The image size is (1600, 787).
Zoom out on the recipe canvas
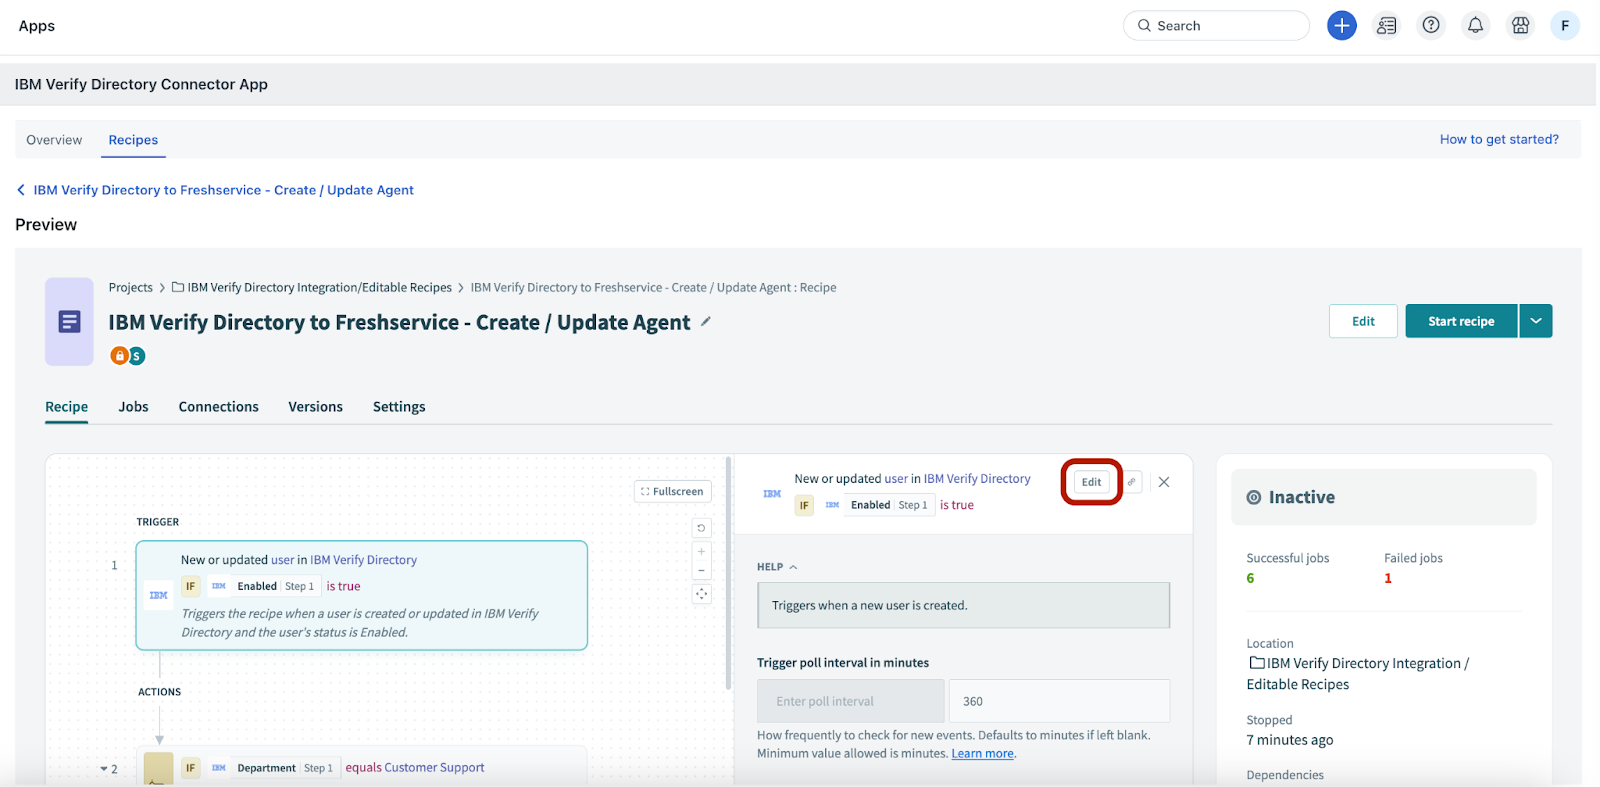(701, 570)
